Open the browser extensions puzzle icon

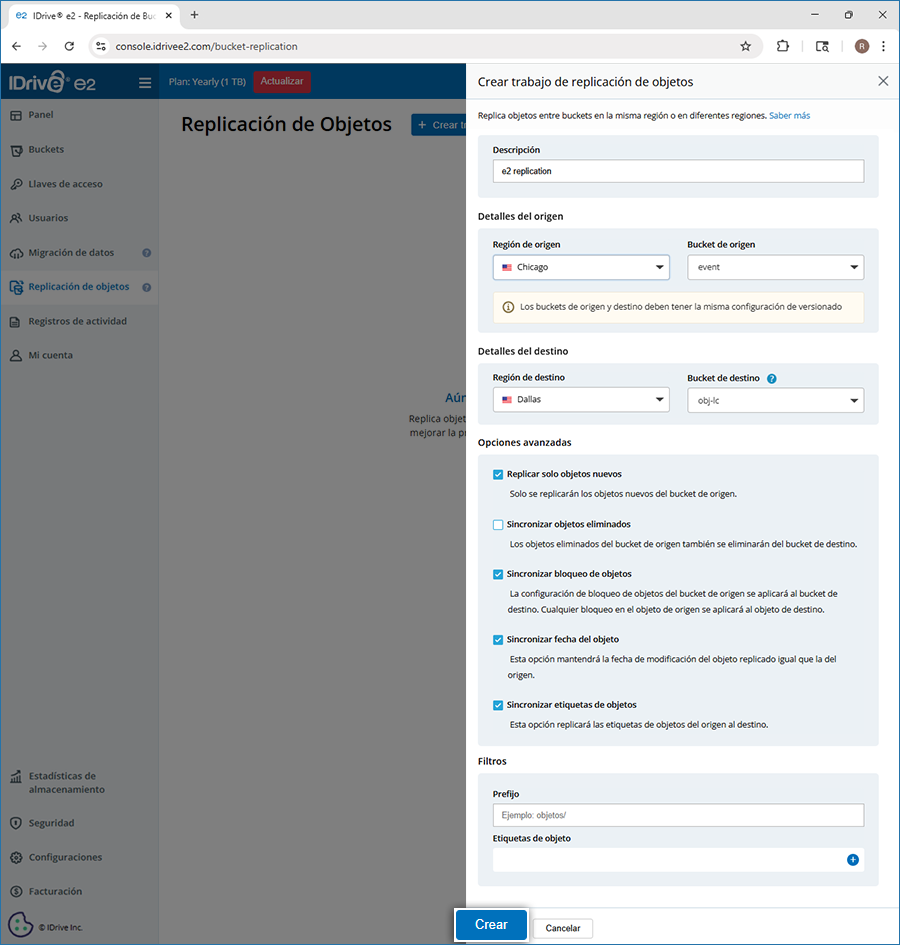(783, 46)
